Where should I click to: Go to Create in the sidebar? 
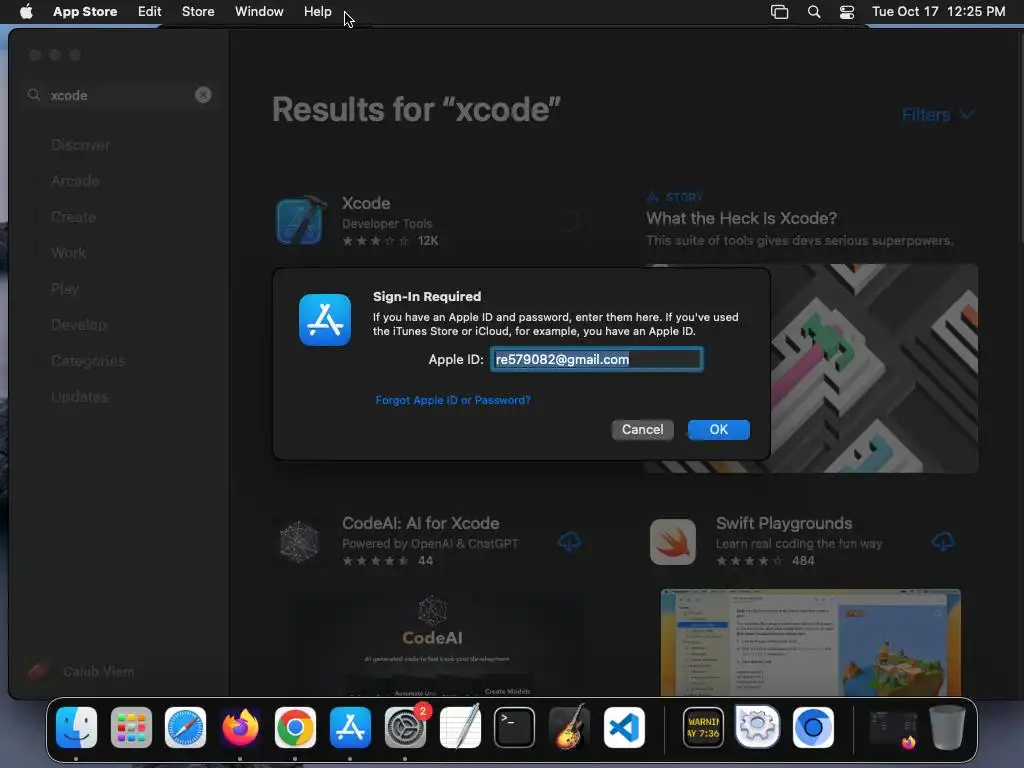coord(74,217)
